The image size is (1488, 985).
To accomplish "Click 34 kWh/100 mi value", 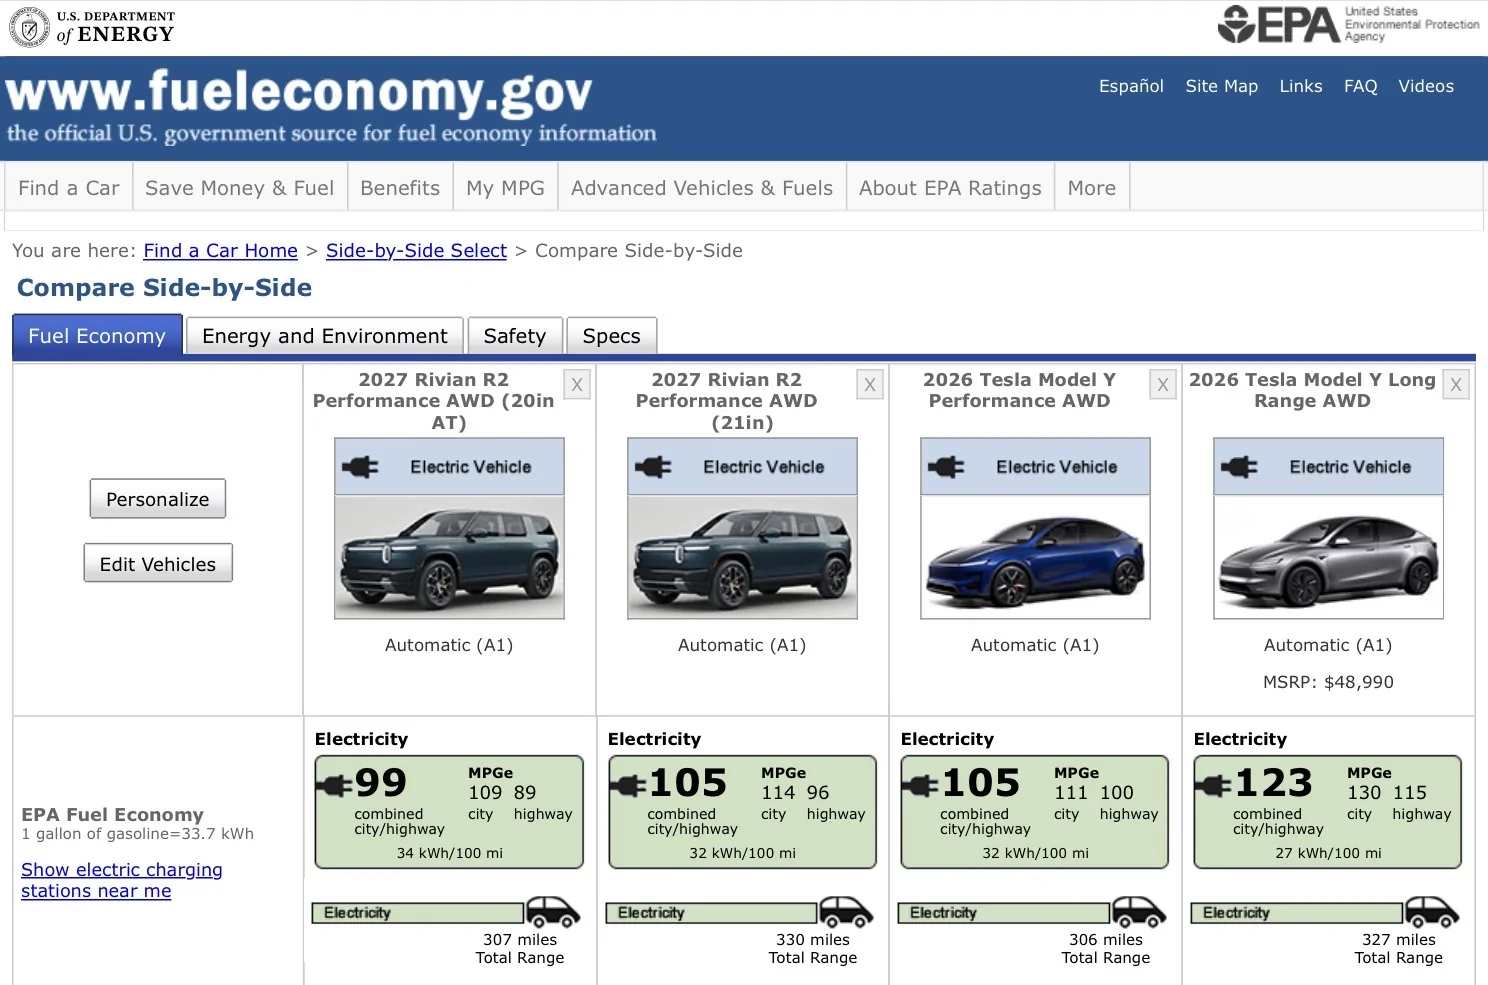I will pyautogui.click(x=449, y=853).
